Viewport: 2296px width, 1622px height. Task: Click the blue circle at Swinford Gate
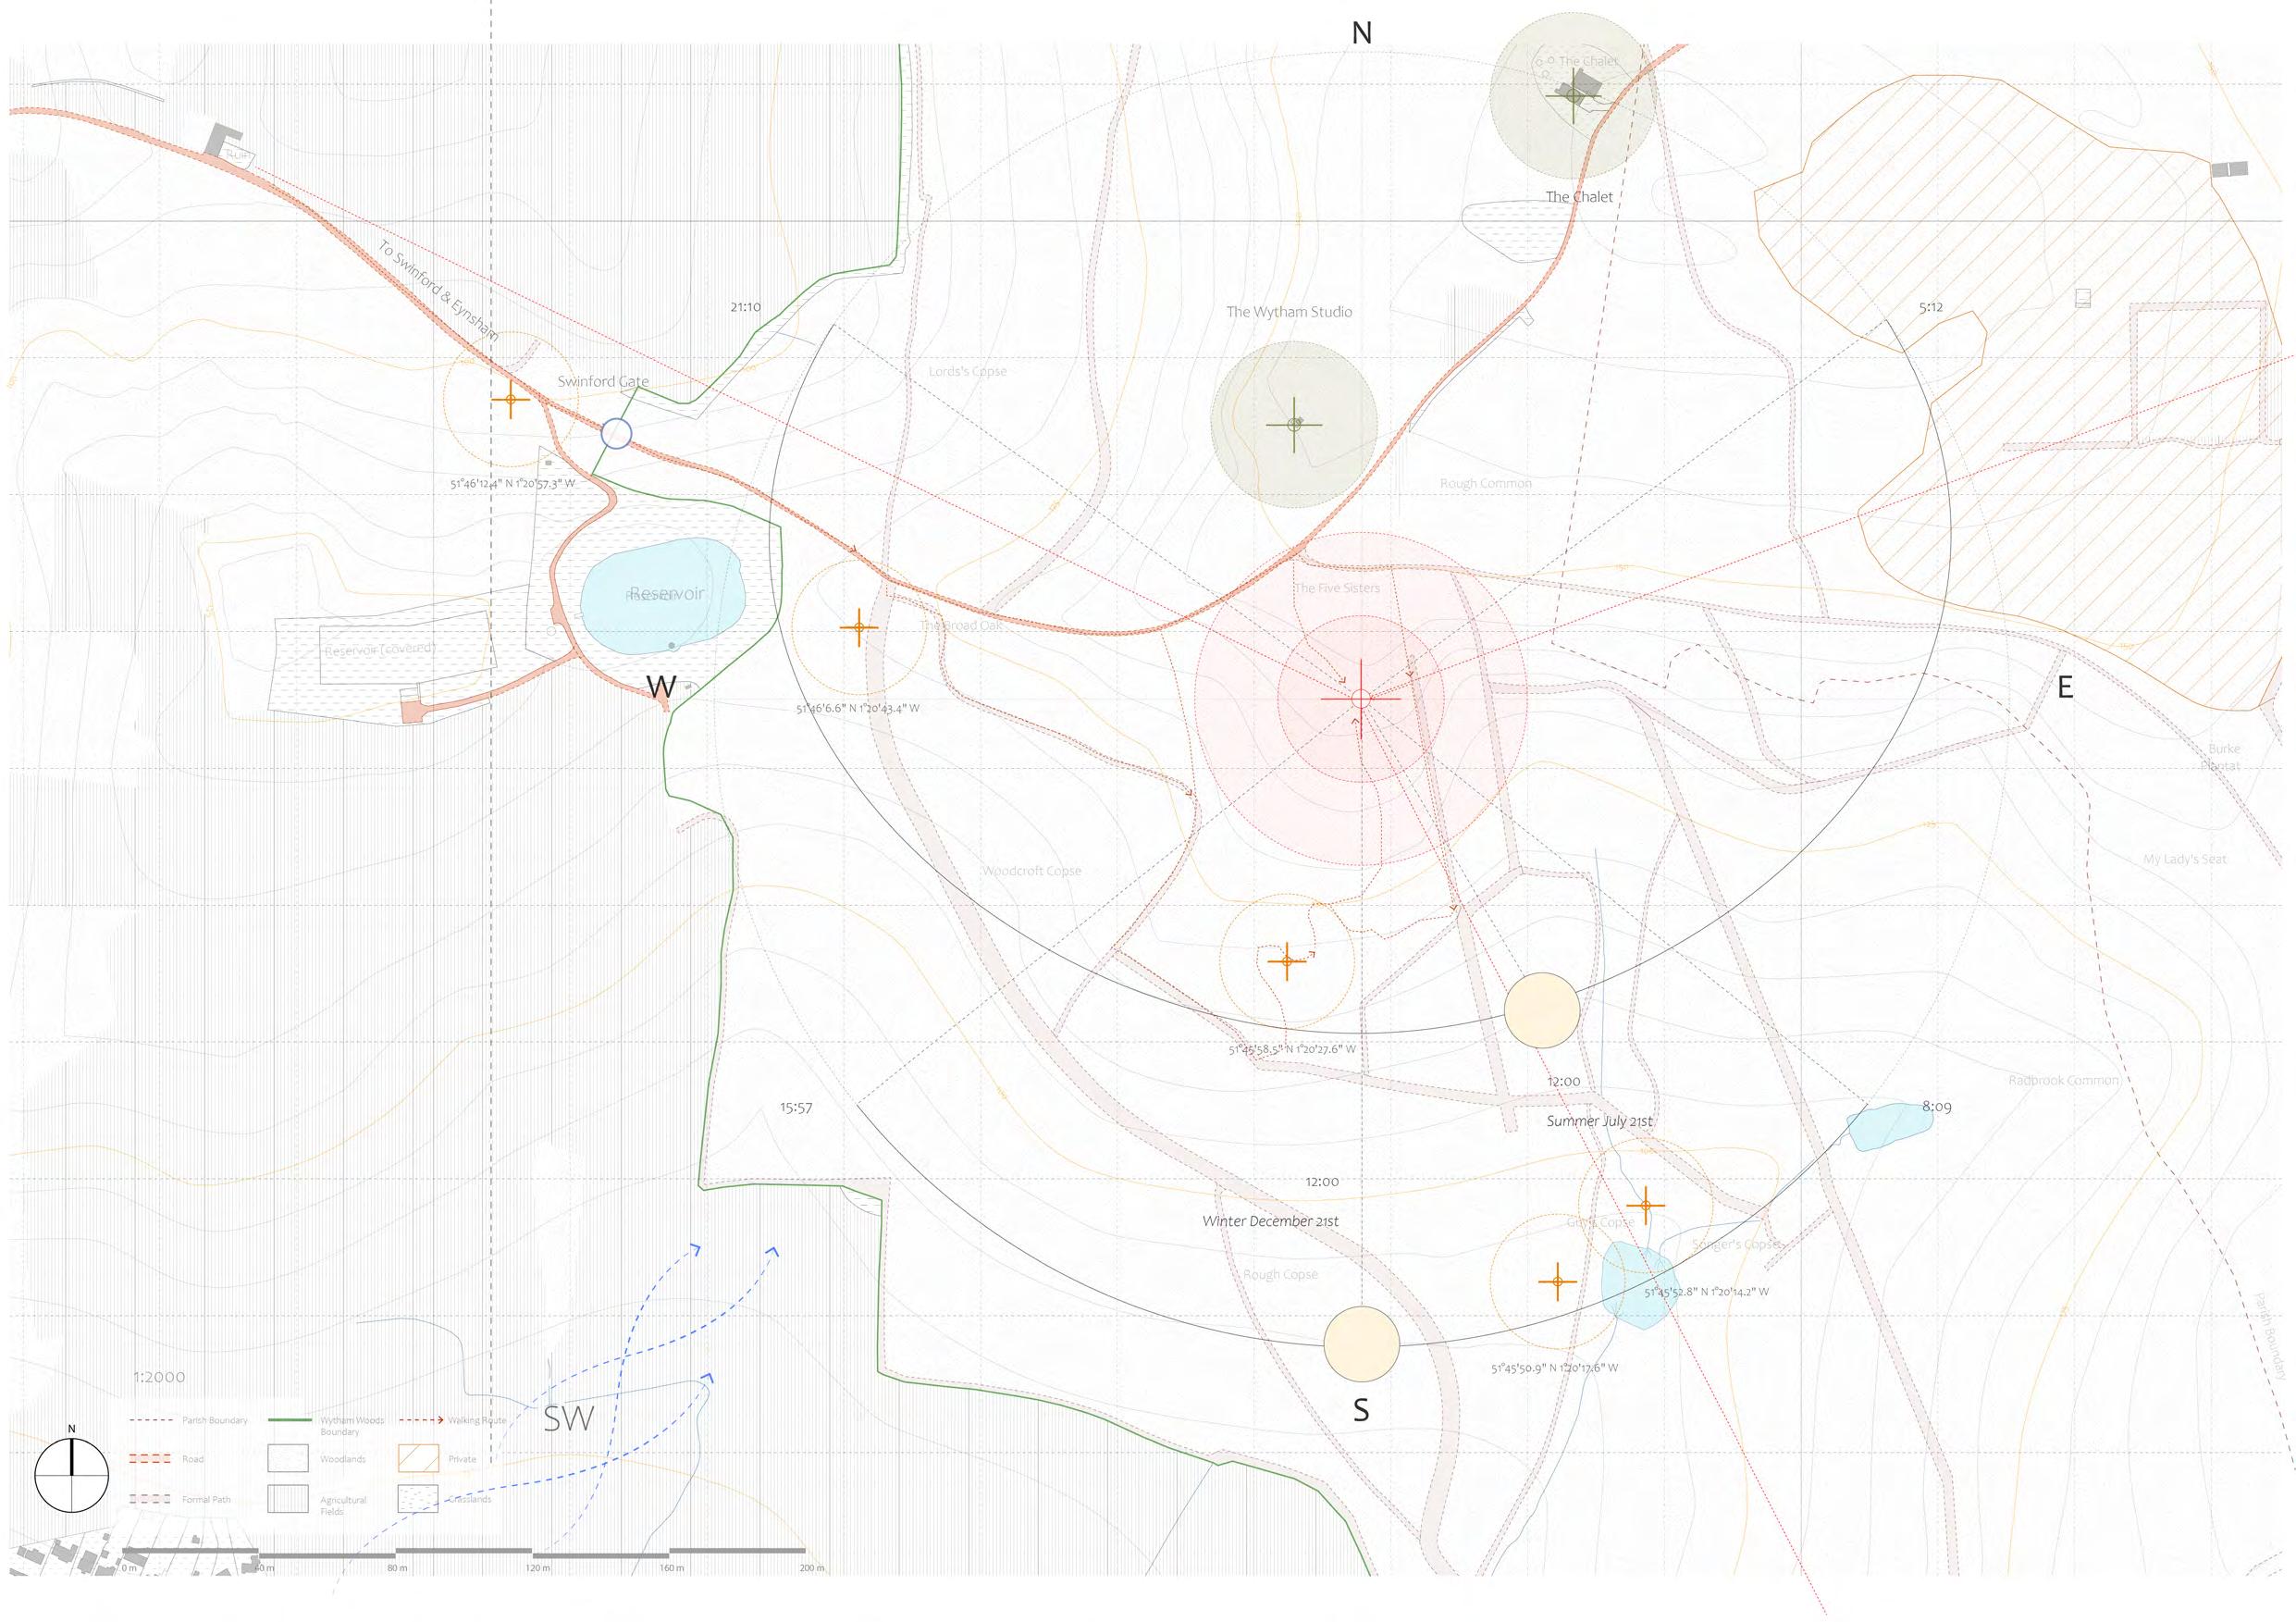click(616, 434)
